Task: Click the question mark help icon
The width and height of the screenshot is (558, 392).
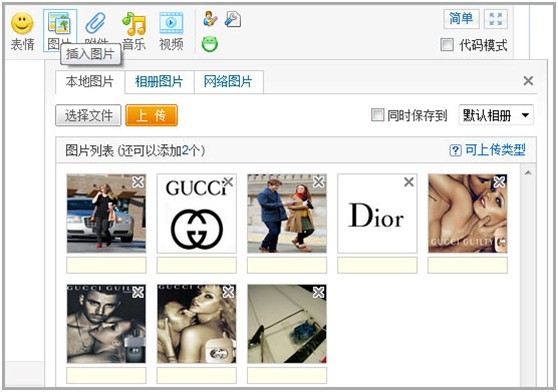Action: click(456, 150)
